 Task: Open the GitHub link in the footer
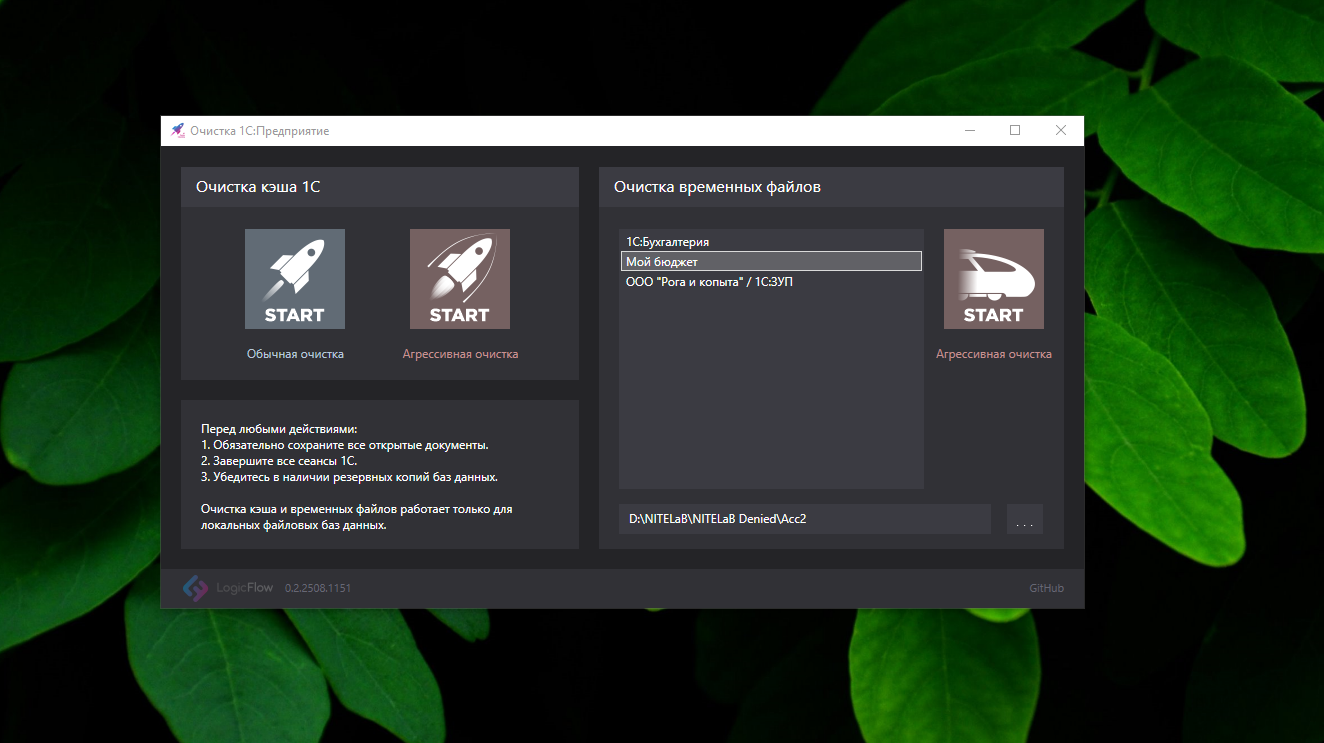tap(1046, 588)
